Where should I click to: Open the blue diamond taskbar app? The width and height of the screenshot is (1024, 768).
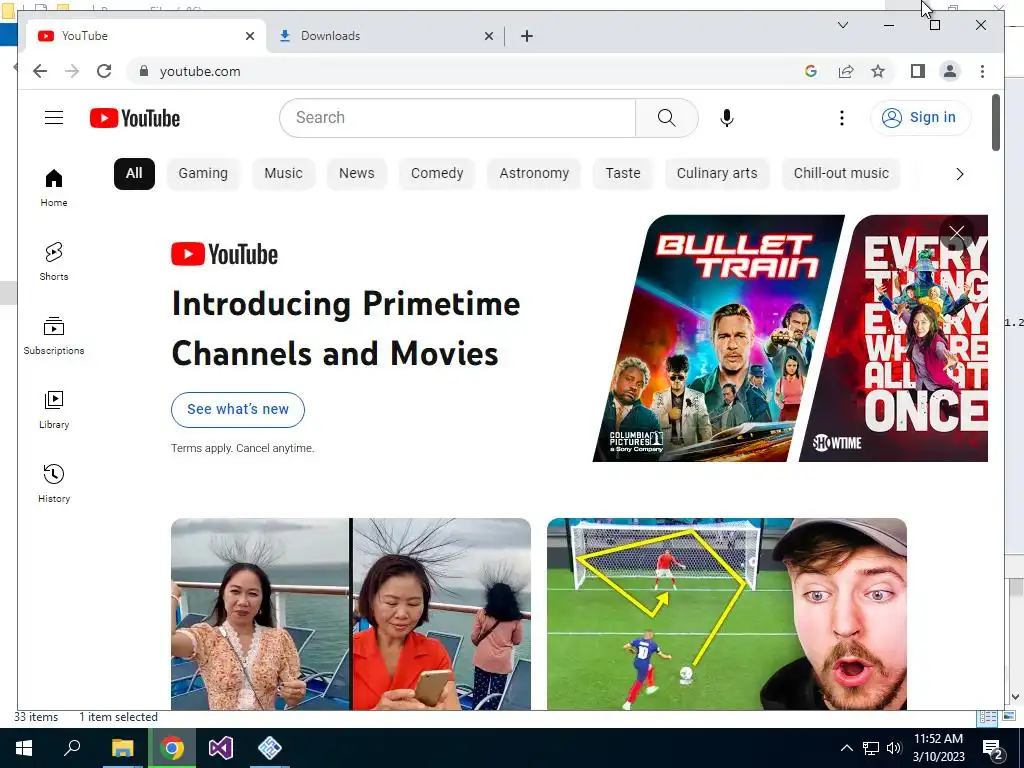[269, 748]
